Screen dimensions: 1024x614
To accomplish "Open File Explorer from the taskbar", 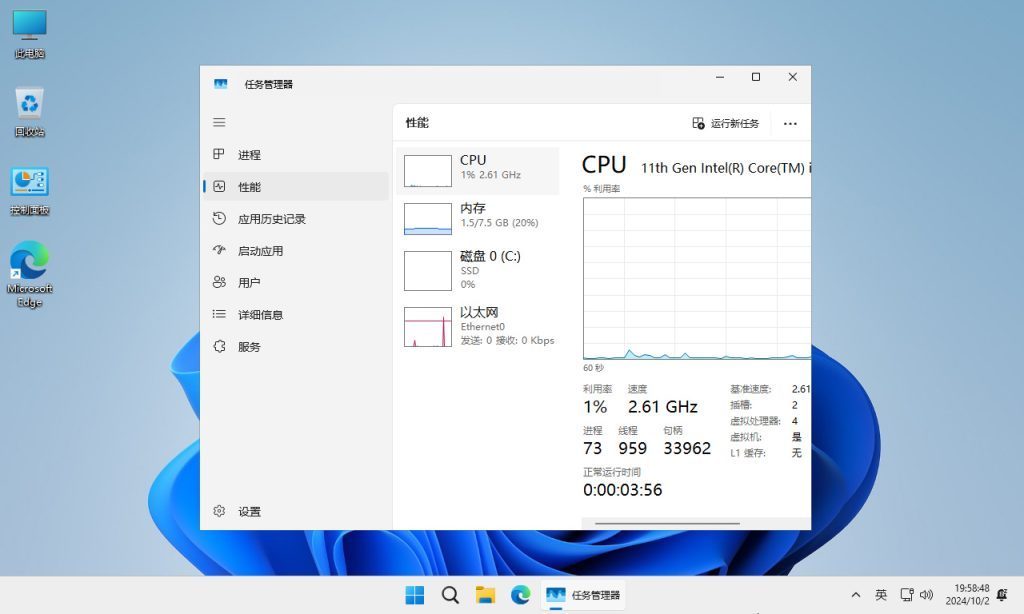I will (485, 593).
